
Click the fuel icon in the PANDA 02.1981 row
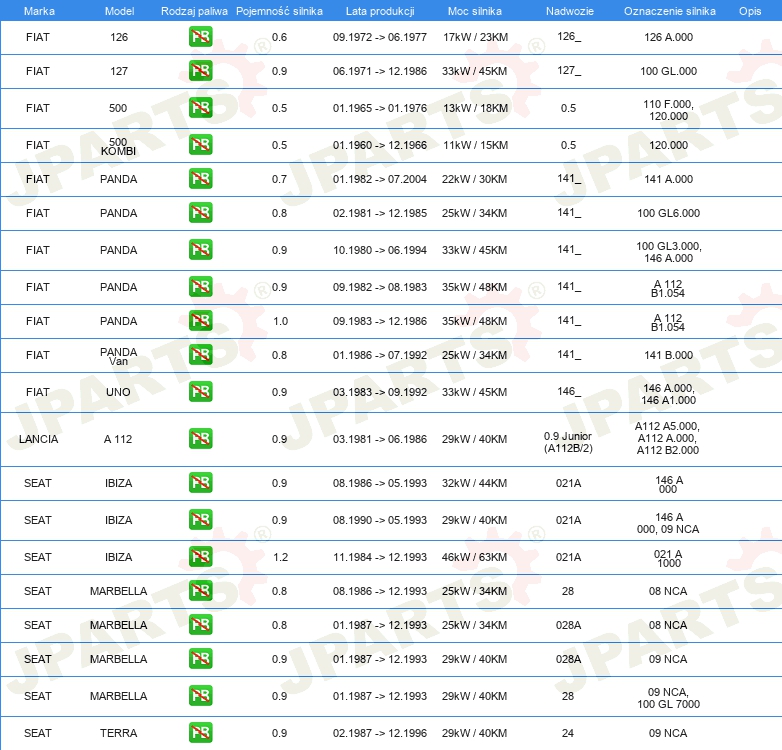coord(200,212)
